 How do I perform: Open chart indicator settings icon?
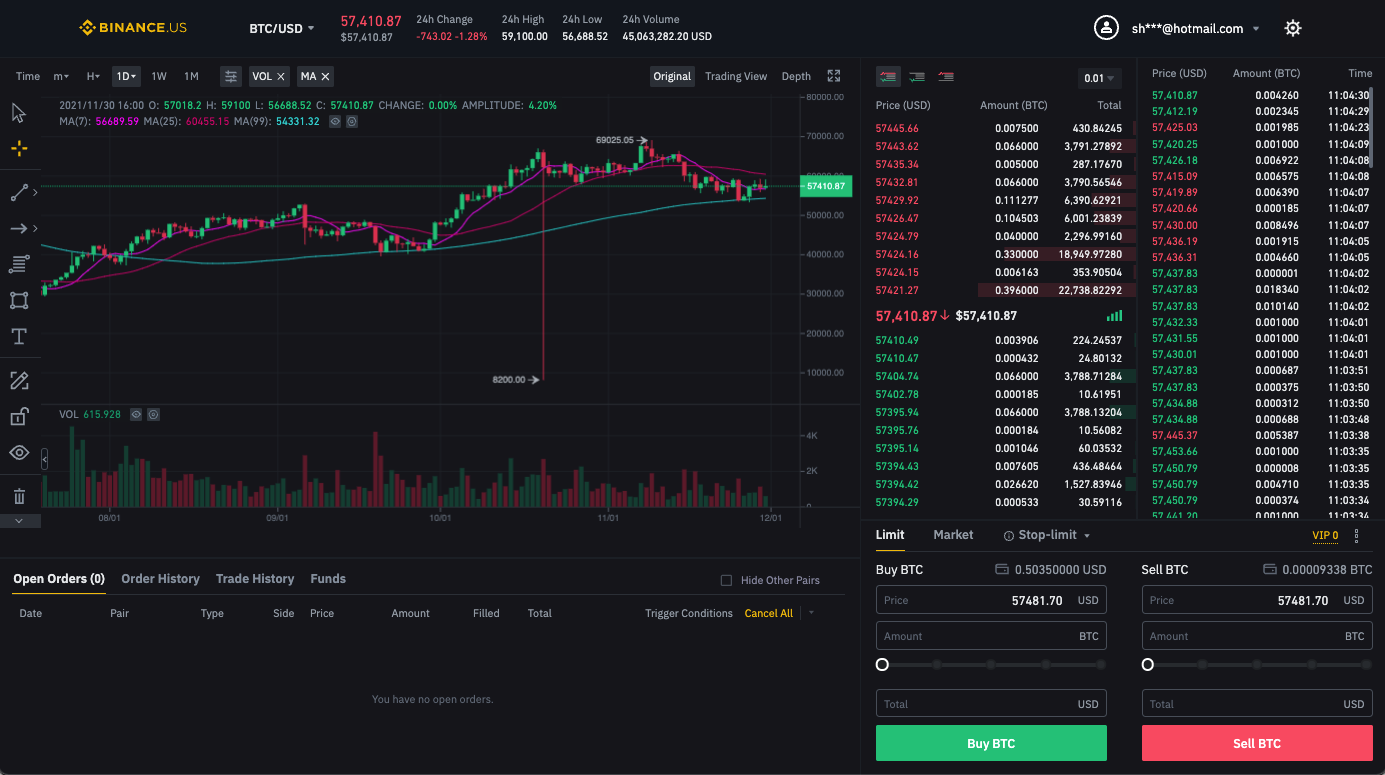click(231, 76)
